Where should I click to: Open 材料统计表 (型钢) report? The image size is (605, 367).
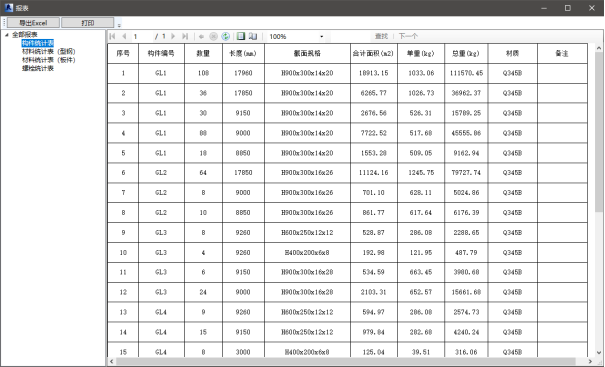48,51
